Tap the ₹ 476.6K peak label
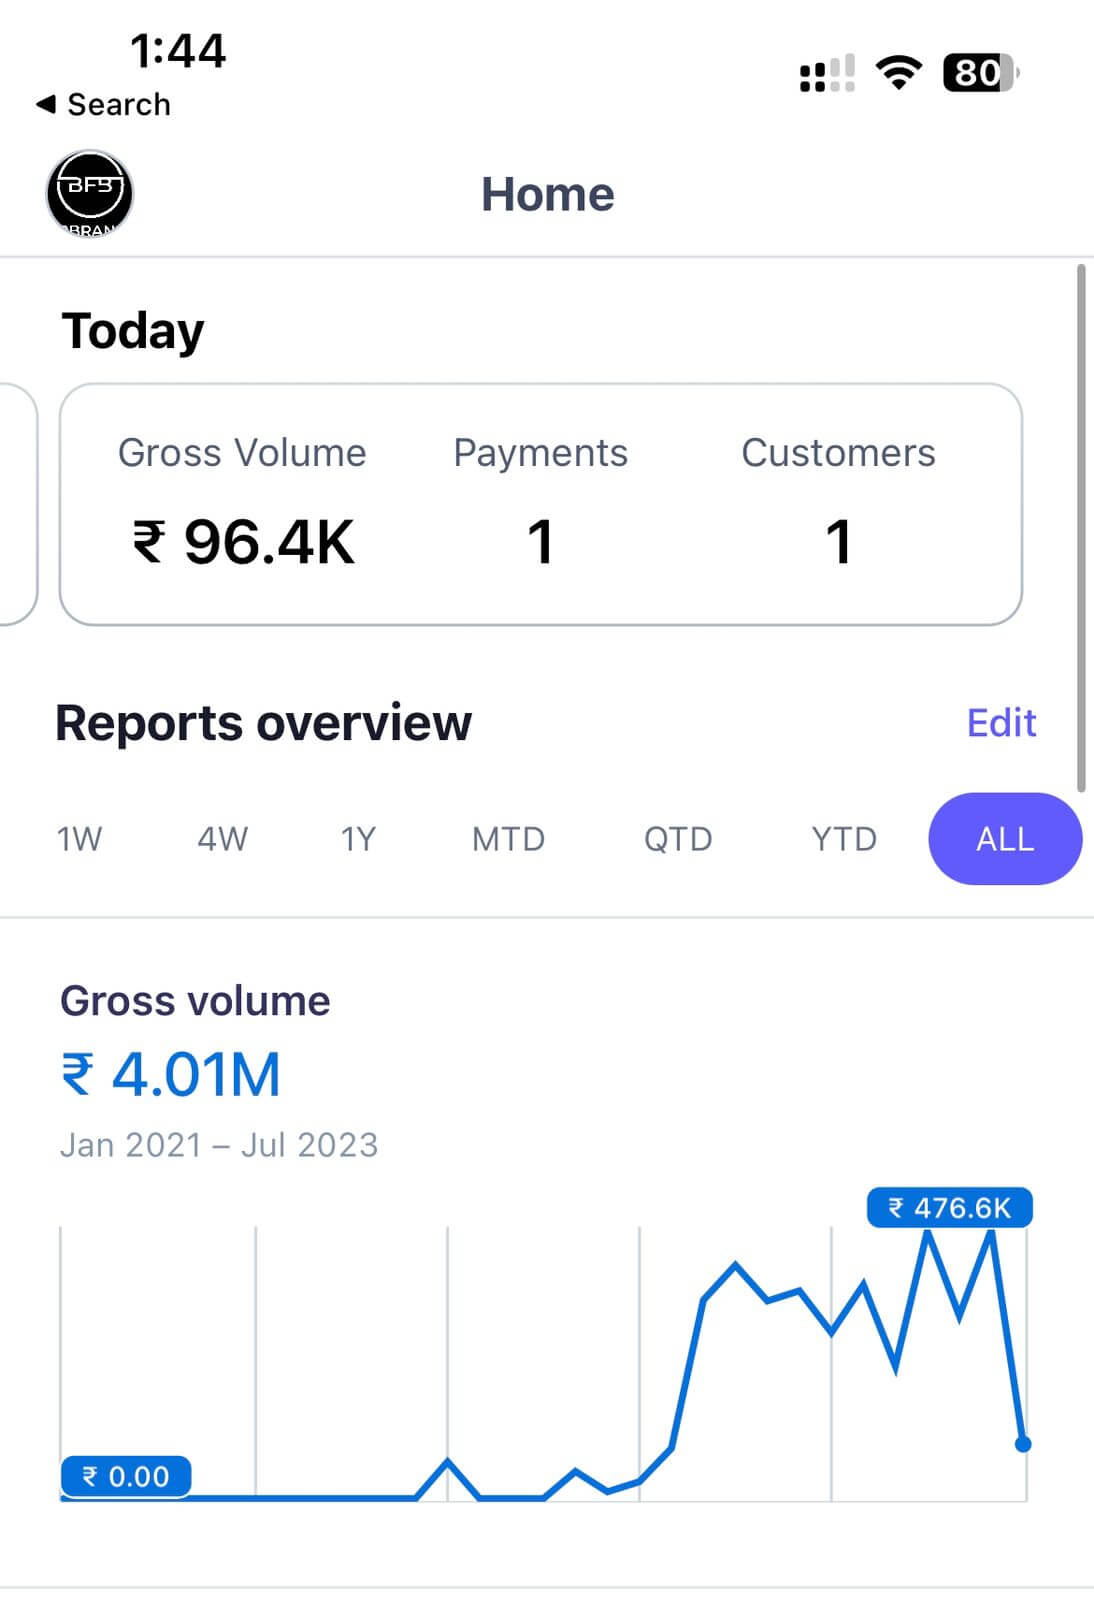Image resolution: width=1094 pixels, height=1600 pixels. click(949, 1208)
